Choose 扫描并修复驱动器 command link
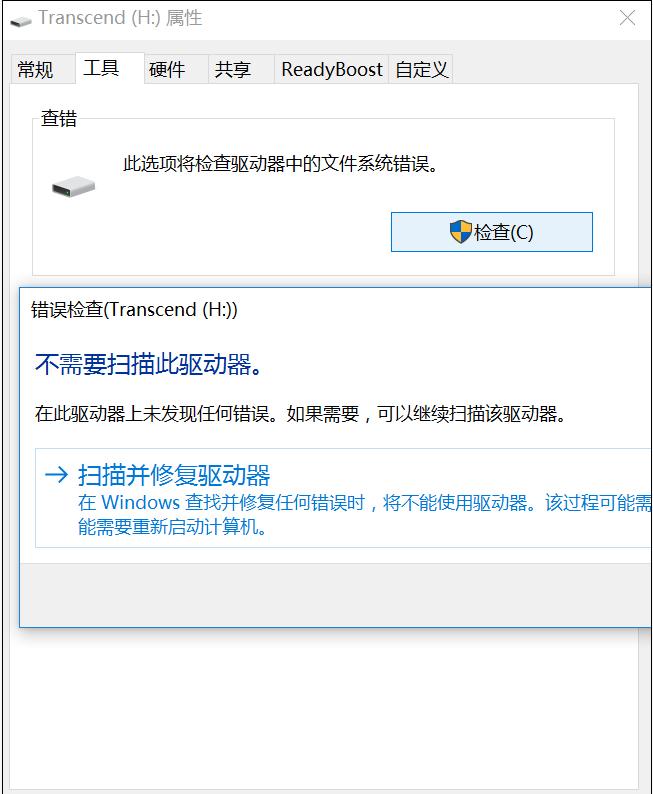The image size is (653, 794). tap(343, 498)
